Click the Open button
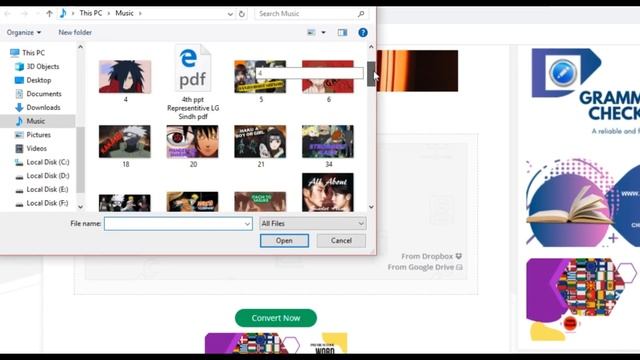 (284, 241)
